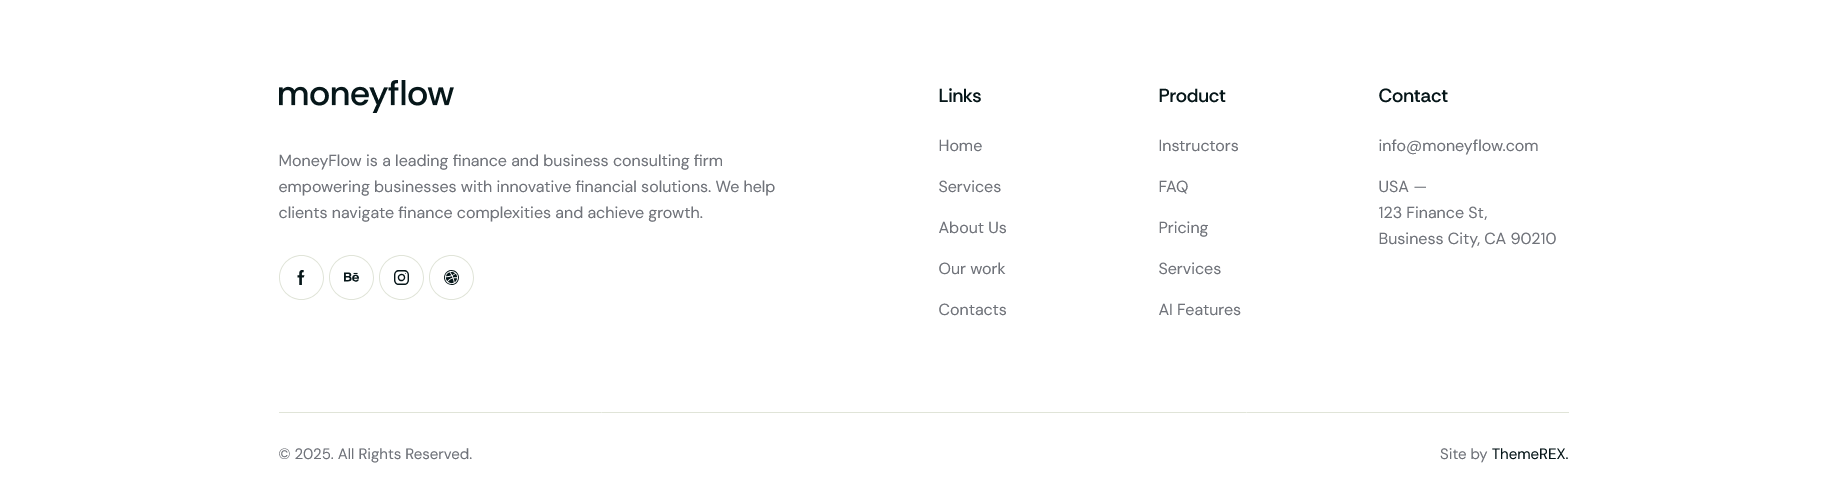Open the FAQ link
1846x494 pixels.
point(1173,187)
